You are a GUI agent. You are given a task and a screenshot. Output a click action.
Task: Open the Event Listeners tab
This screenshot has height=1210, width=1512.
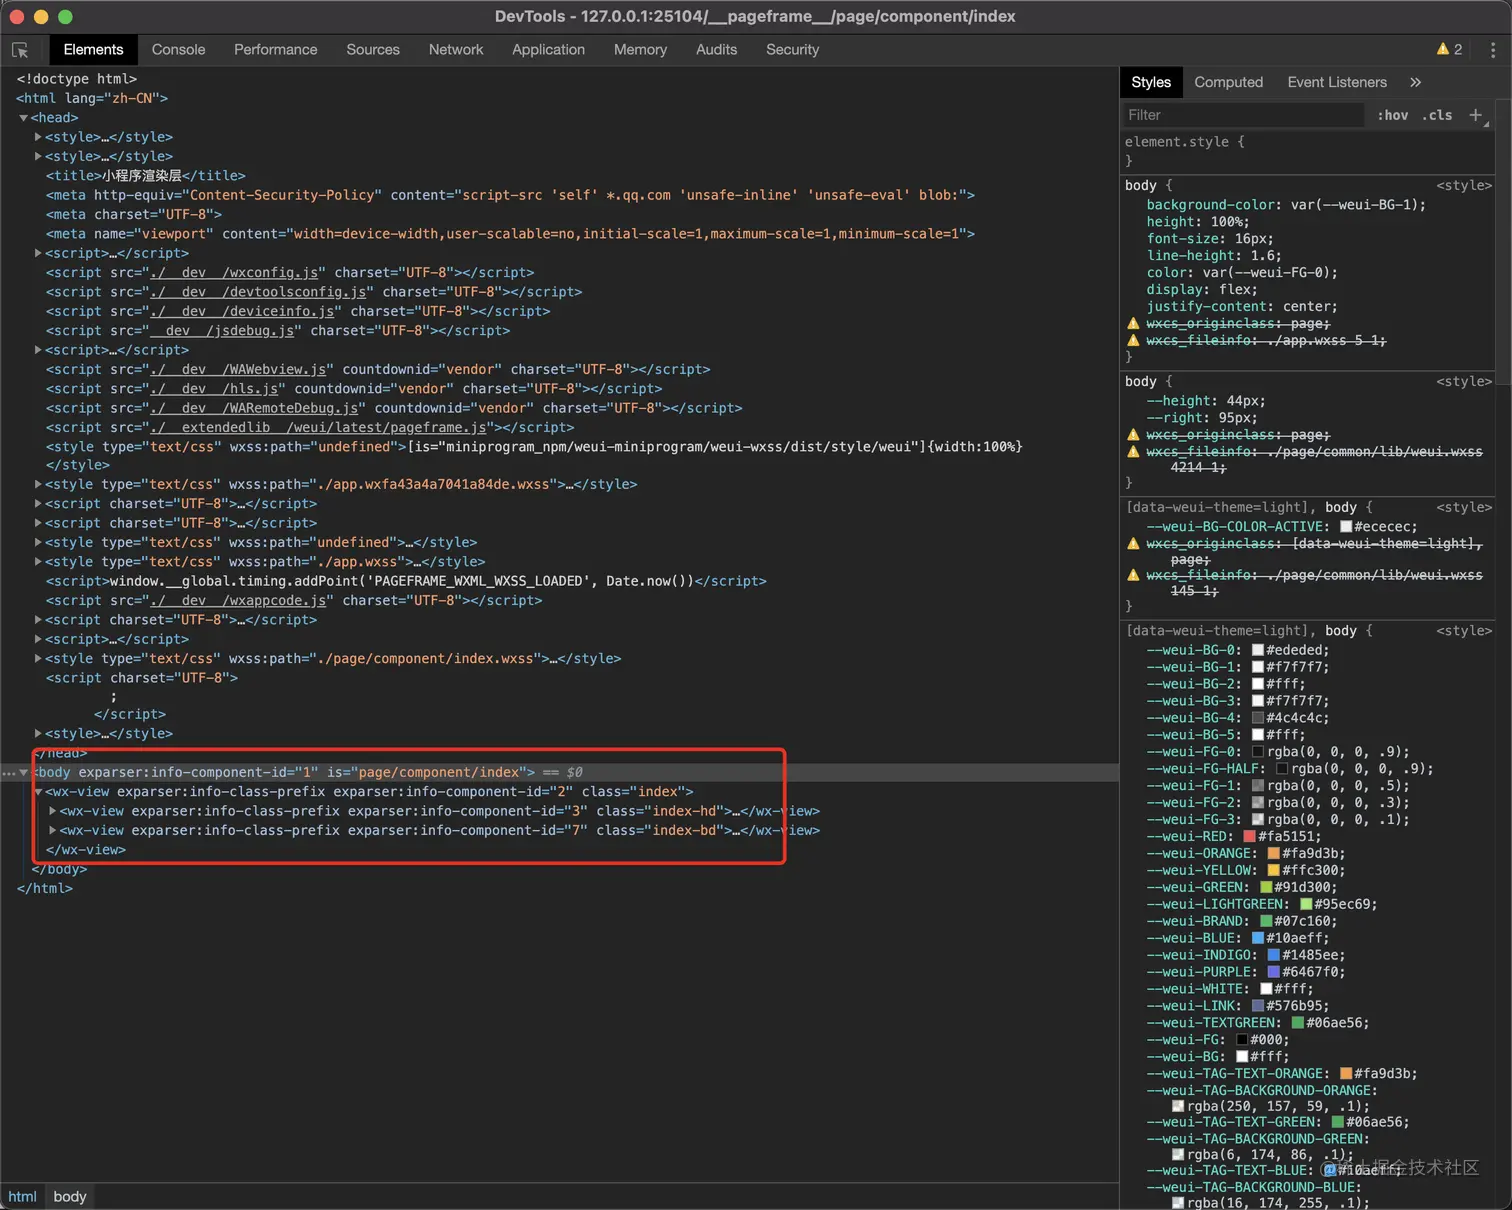[x=1337, y=82]
